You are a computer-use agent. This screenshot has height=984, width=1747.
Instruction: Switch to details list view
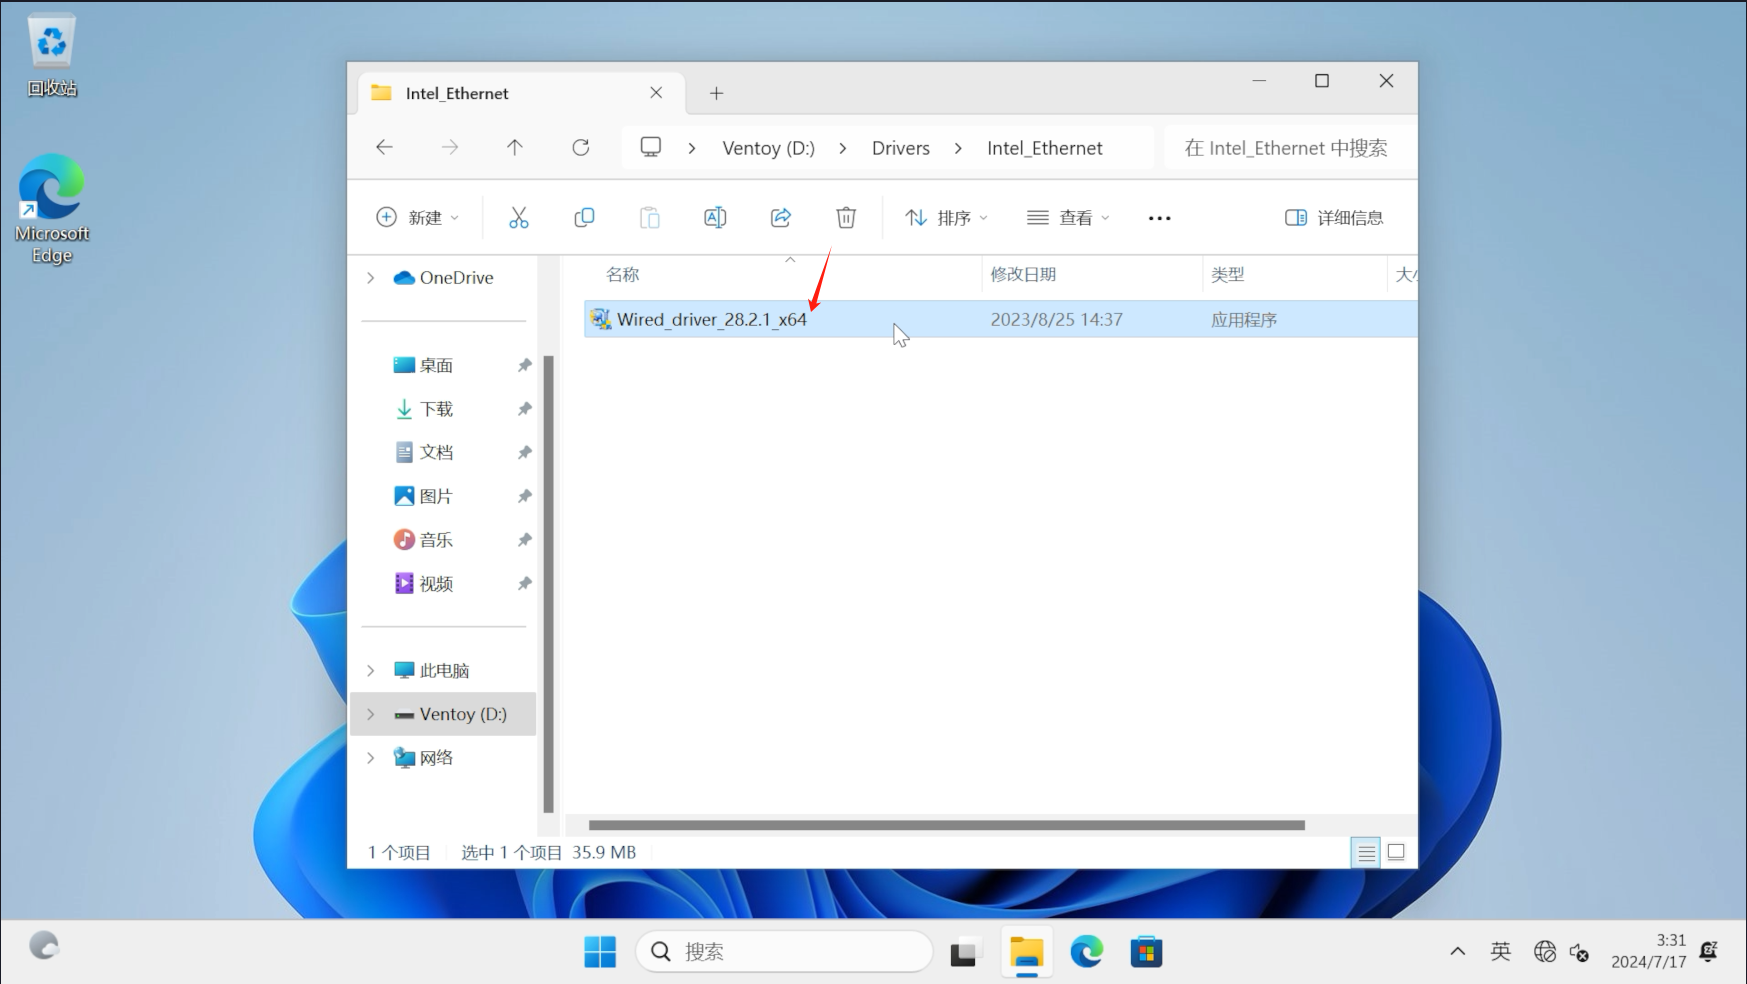[x=1366, y=852]
